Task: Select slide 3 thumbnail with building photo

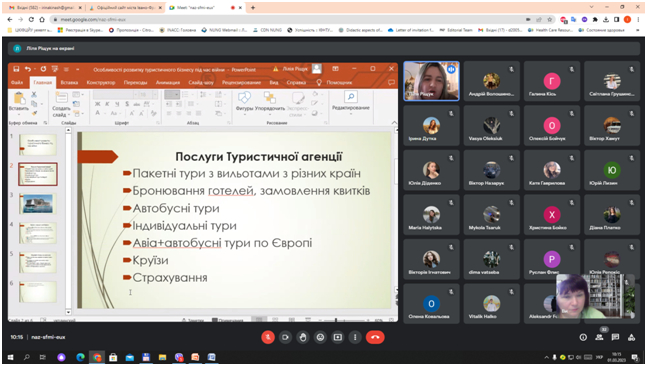Action: coord(38,203)
